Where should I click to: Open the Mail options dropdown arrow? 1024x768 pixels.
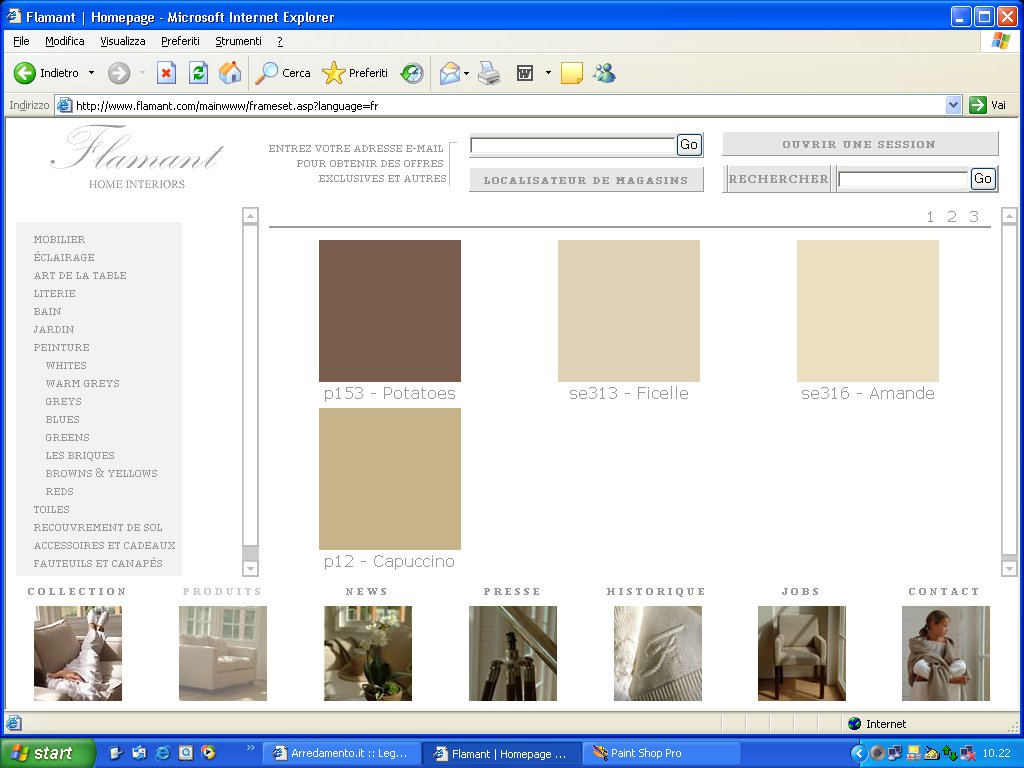466,73
